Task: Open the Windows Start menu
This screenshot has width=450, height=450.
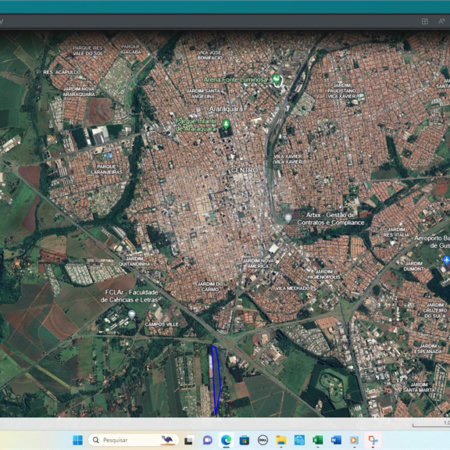Action: [78, 440]
